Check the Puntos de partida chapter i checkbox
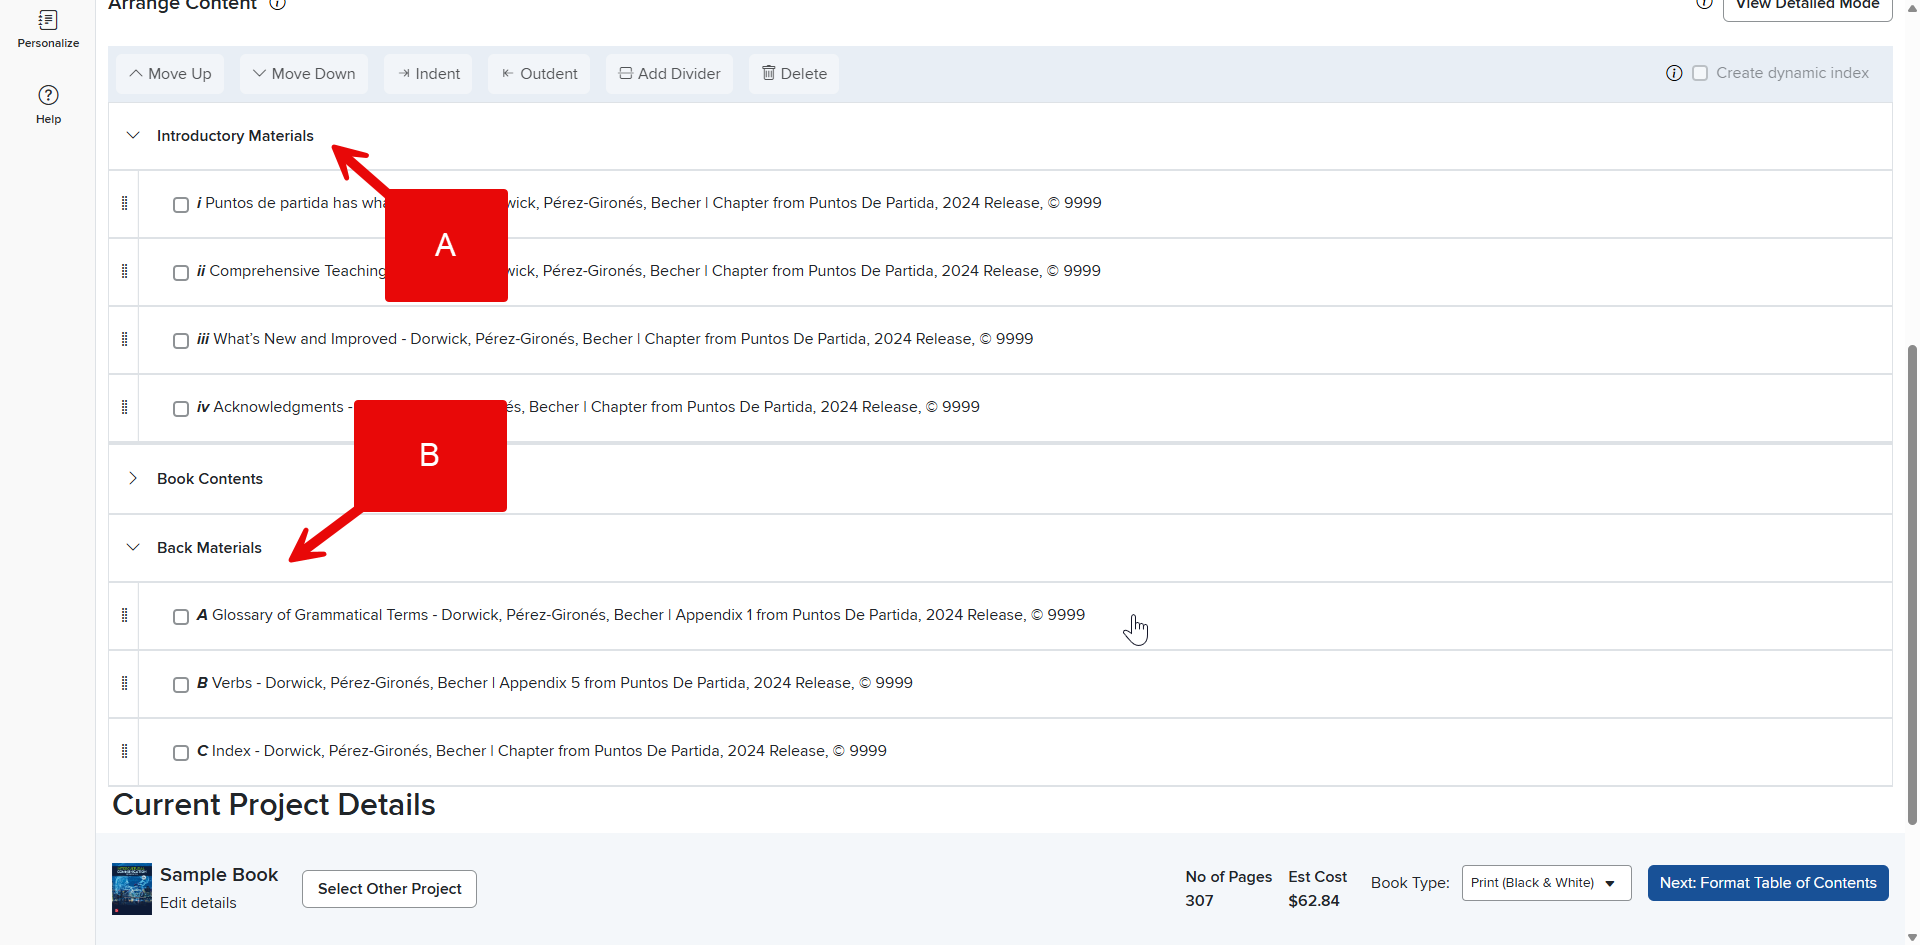 tap(181, 205)
